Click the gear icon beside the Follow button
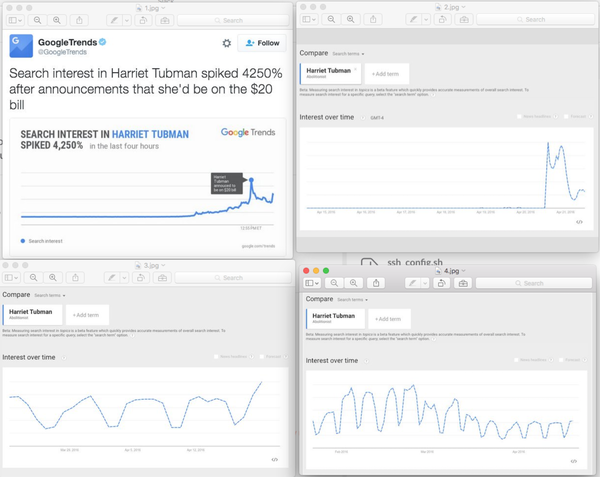This screenshot has width=600, height=477. tap(227, 43)
